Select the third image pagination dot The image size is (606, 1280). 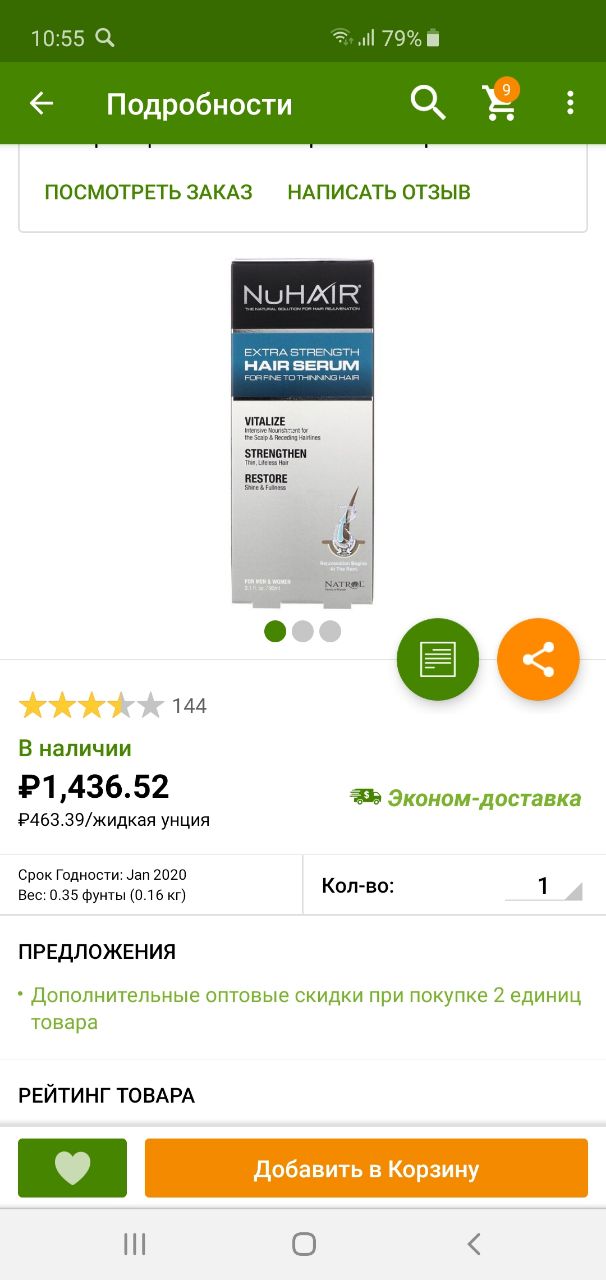(330, 631)
